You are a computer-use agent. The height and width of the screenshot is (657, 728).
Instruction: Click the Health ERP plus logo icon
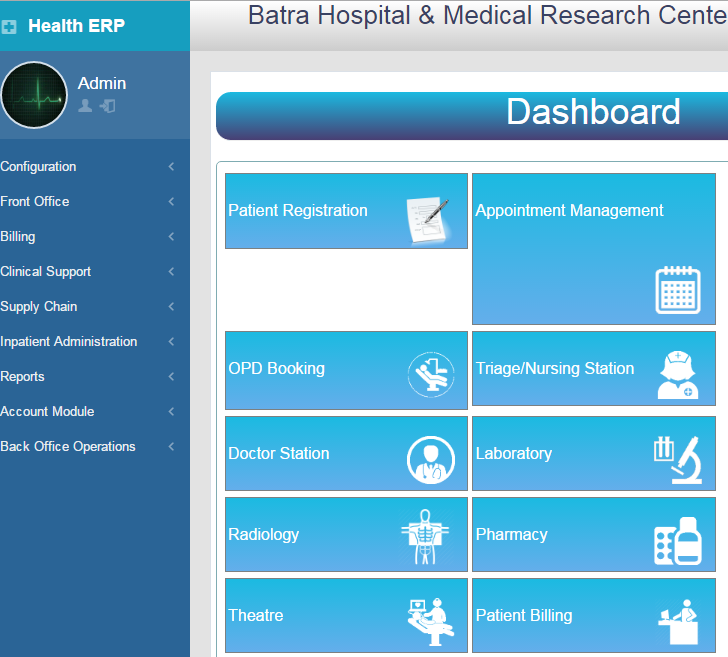point(8,27)
